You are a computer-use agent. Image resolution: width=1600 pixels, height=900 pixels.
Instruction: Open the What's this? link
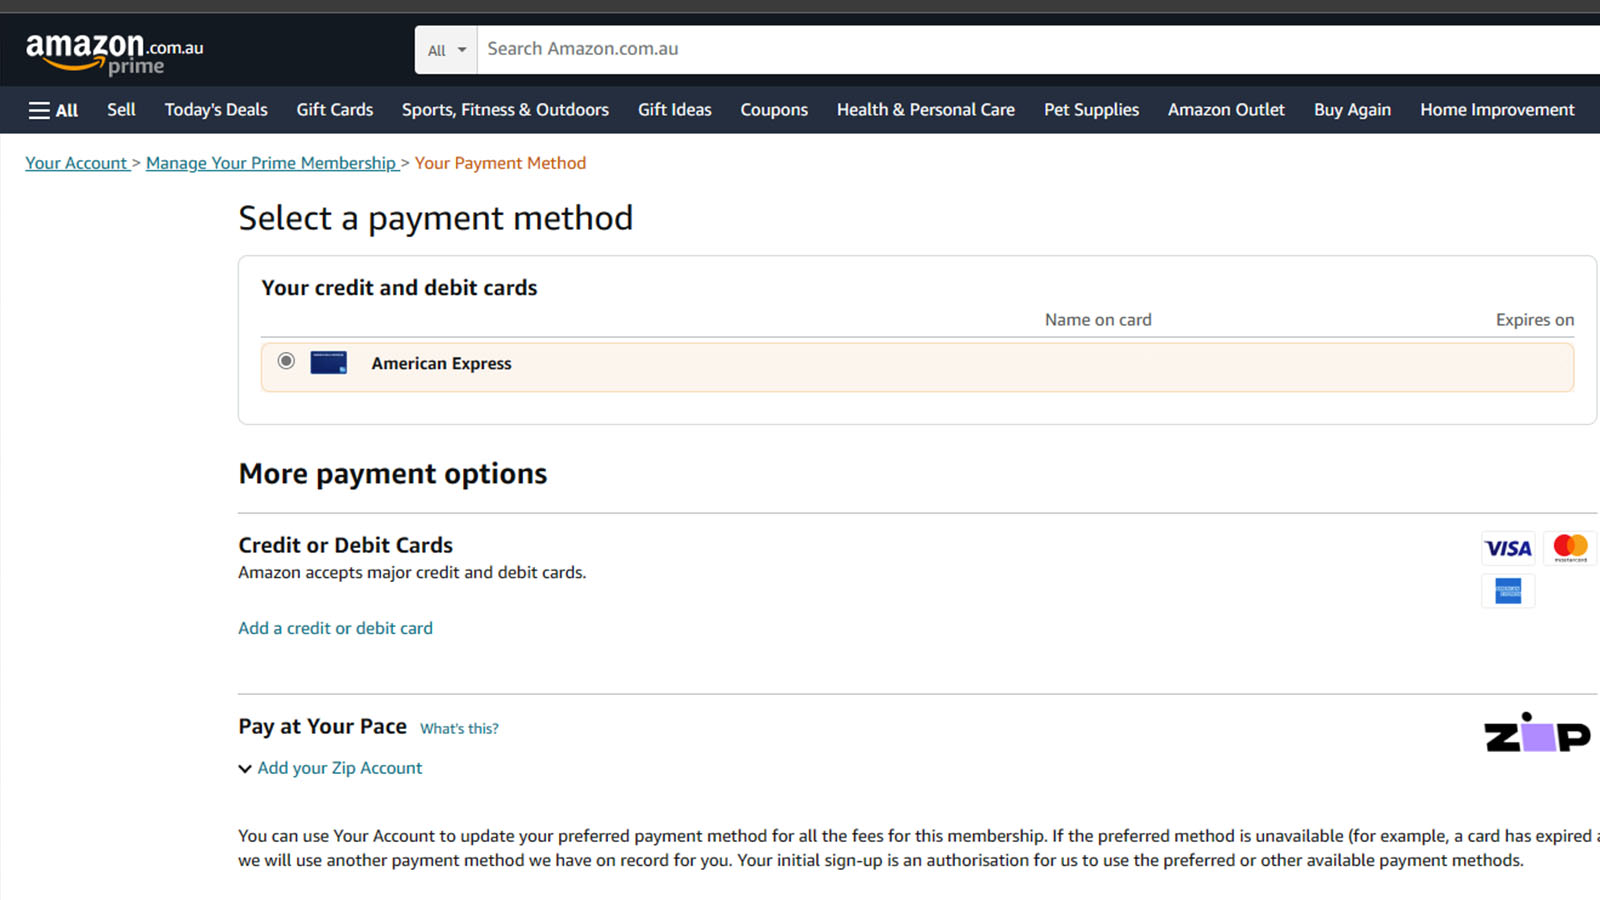[459, 729]
